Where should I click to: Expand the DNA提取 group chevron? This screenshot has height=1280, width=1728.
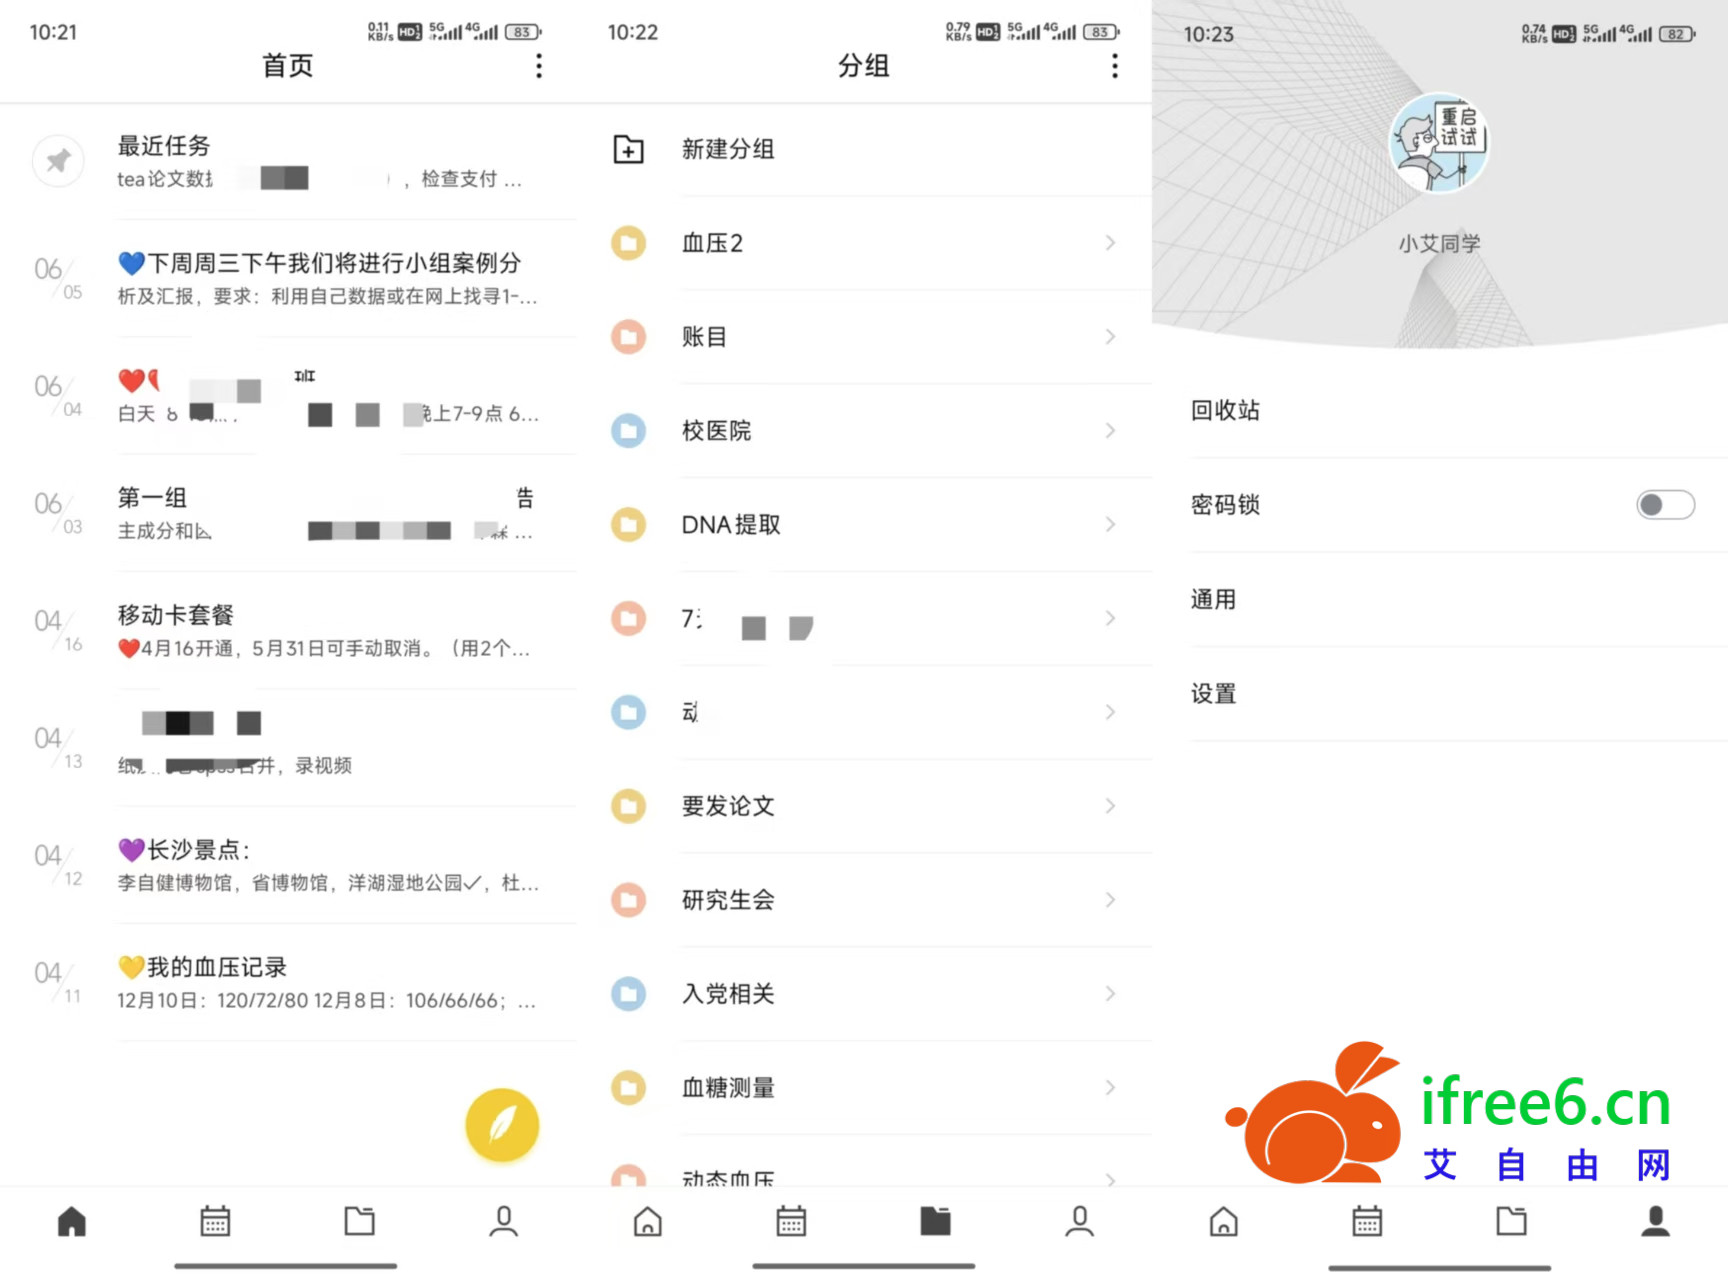[1110, 524]
